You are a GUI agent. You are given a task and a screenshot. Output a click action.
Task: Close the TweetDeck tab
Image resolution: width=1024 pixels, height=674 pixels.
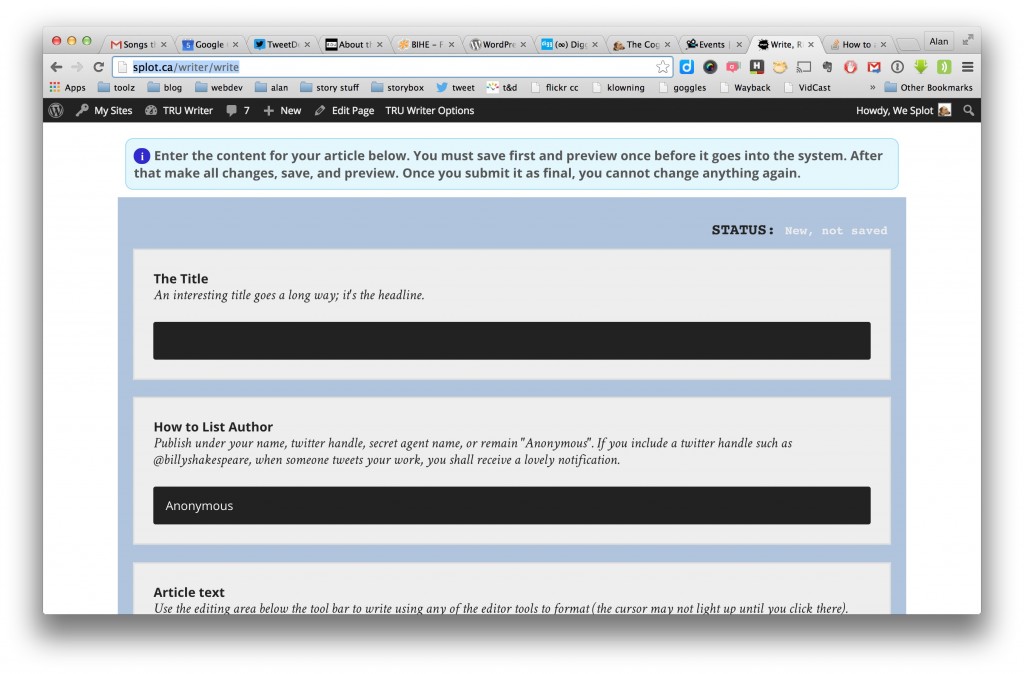pyautogui.click(x=308, y=44)
